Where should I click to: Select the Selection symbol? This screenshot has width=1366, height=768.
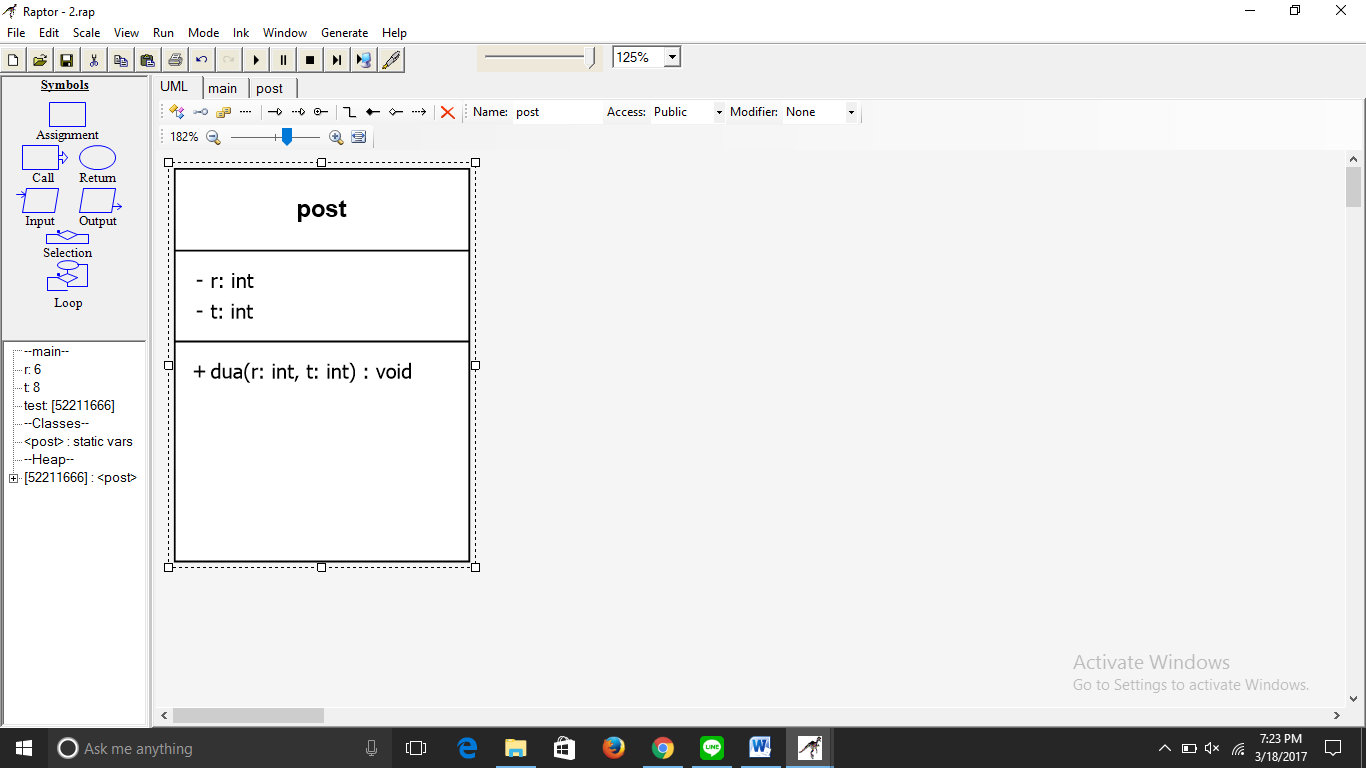coord(67,245)
